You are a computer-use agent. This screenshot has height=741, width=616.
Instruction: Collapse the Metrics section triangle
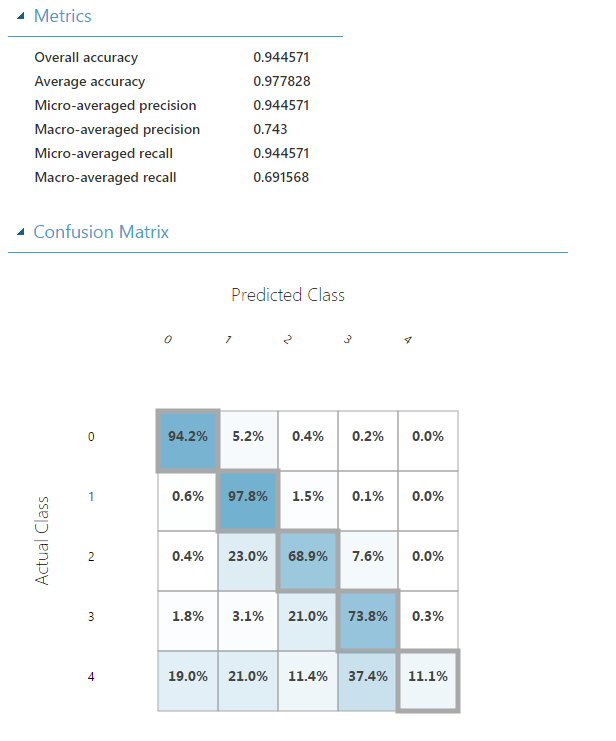(x=21, y=17)
